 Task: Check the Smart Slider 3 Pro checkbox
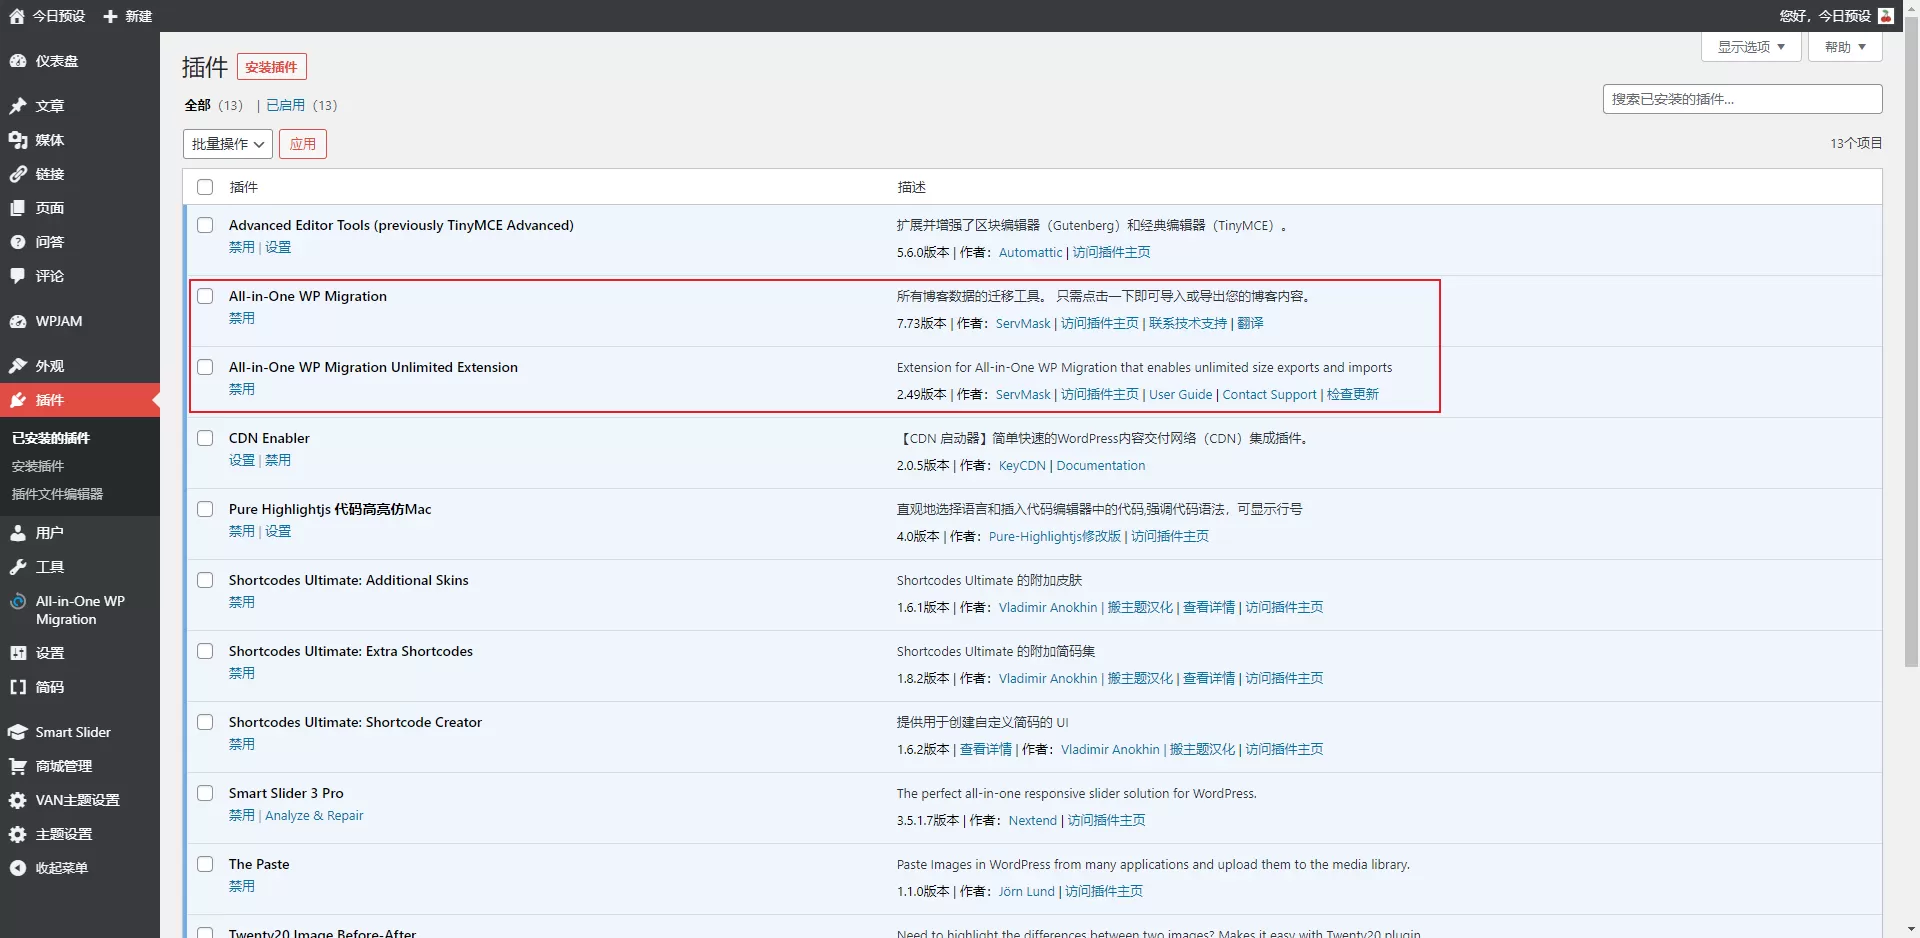[205, 793]
